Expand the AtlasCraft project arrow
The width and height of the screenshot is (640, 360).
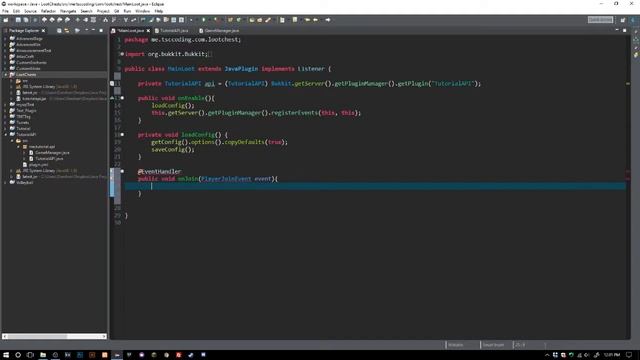pos(5,57)
